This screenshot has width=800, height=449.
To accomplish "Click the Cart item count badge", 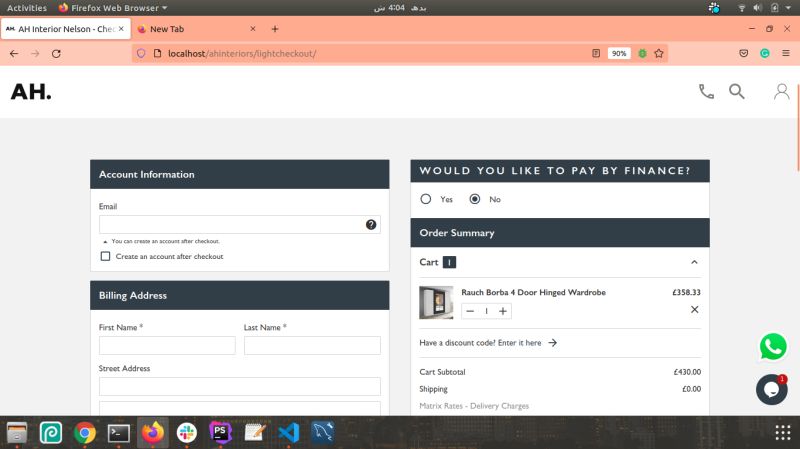I will pyautogui.click(x=449, y=262).
